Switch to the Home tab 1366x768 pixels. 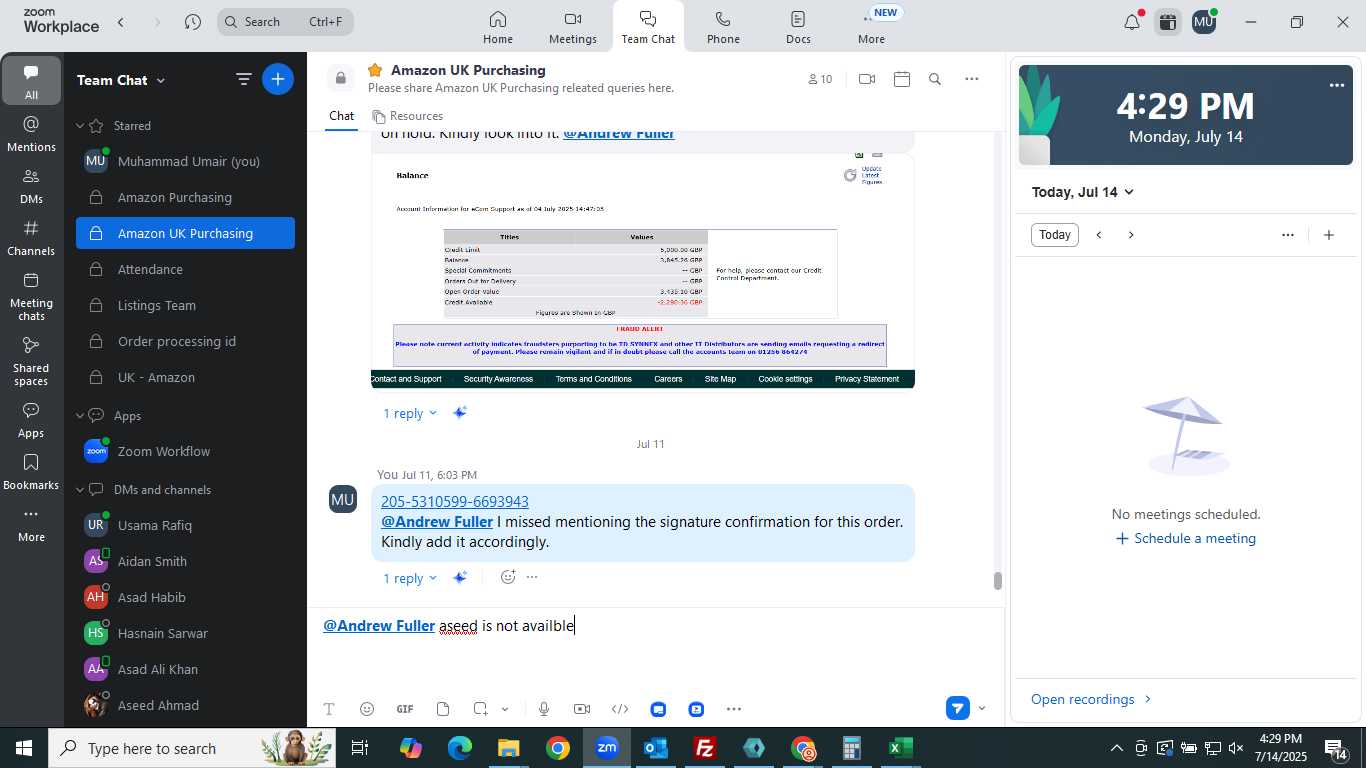498,27
